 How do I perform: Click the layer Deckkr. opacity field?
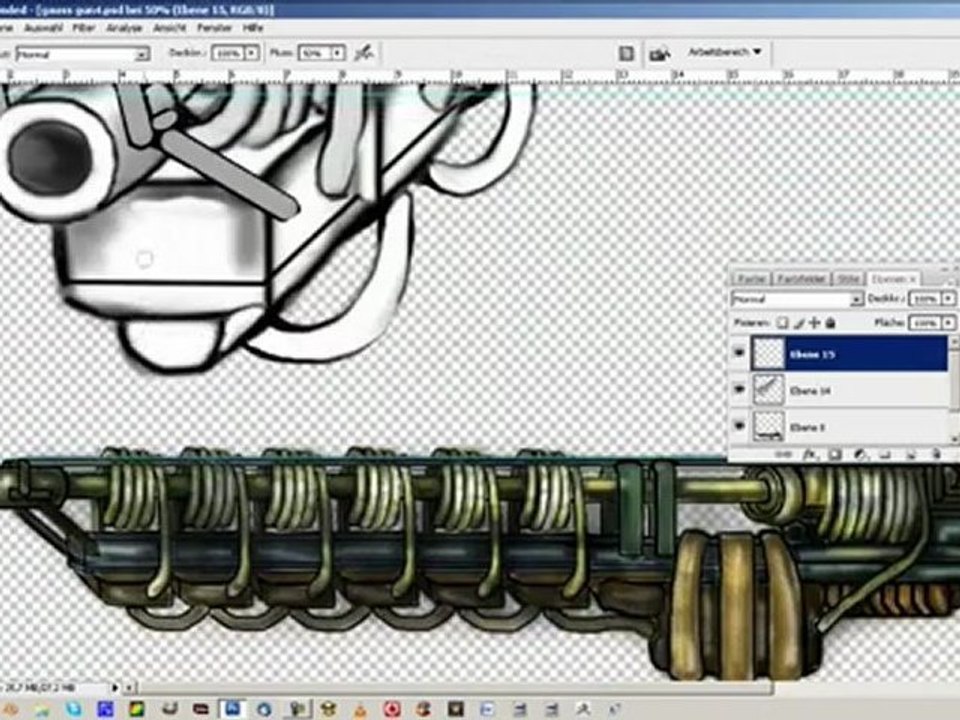(924, 299)
